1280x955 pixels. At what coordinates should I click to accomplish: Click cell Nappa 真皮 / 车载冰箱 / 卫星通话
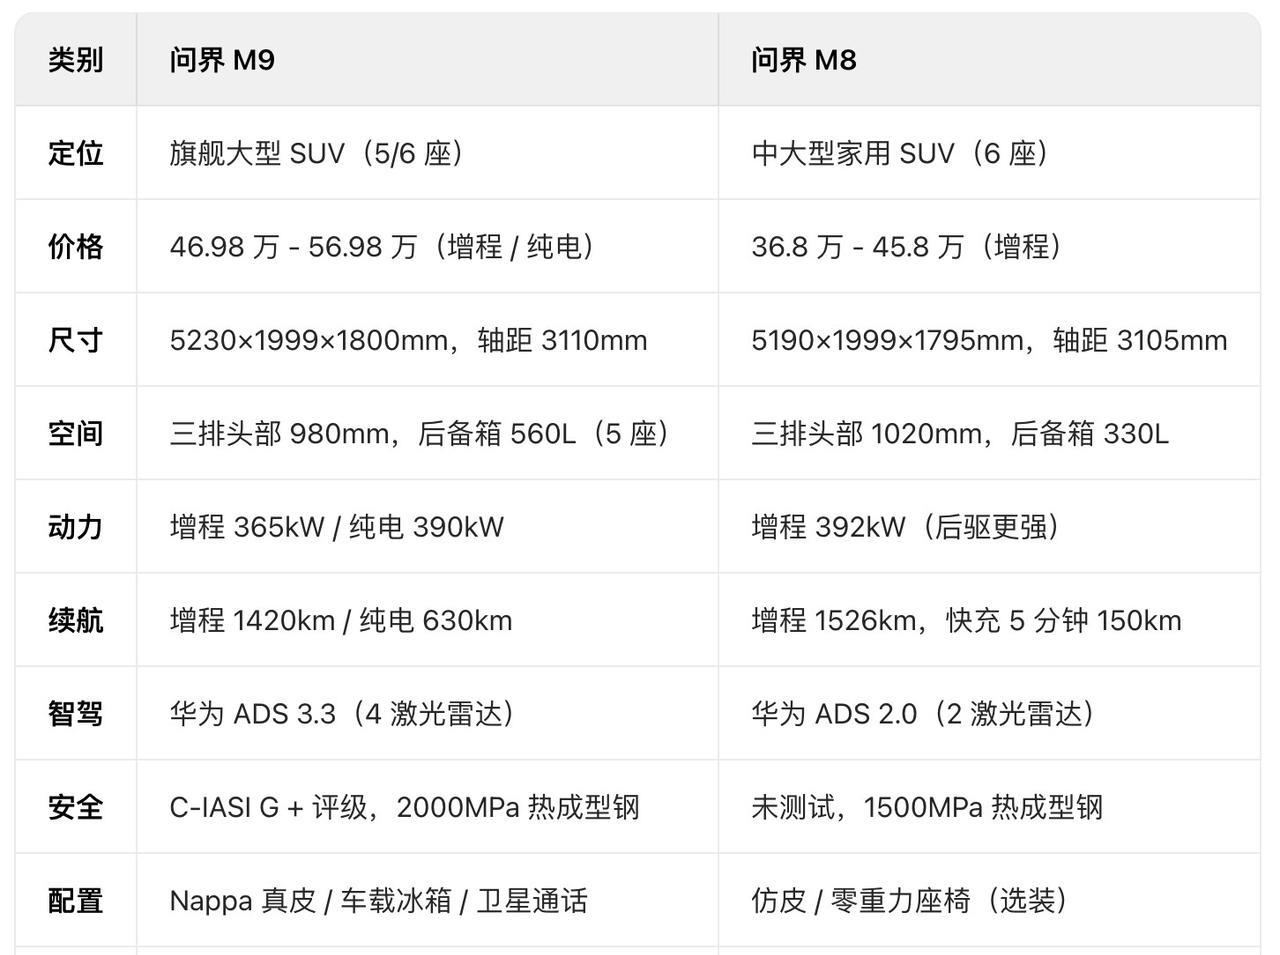click(427, 900)
